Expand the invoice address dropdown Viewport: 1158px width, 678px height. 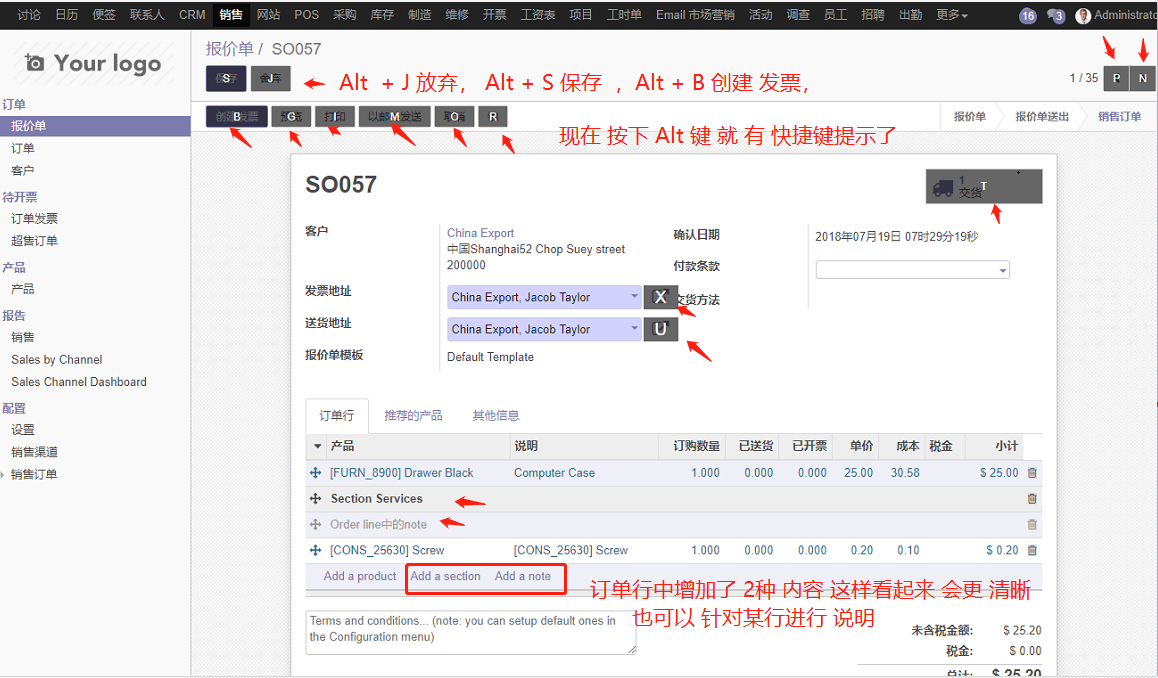click(634, 297)
